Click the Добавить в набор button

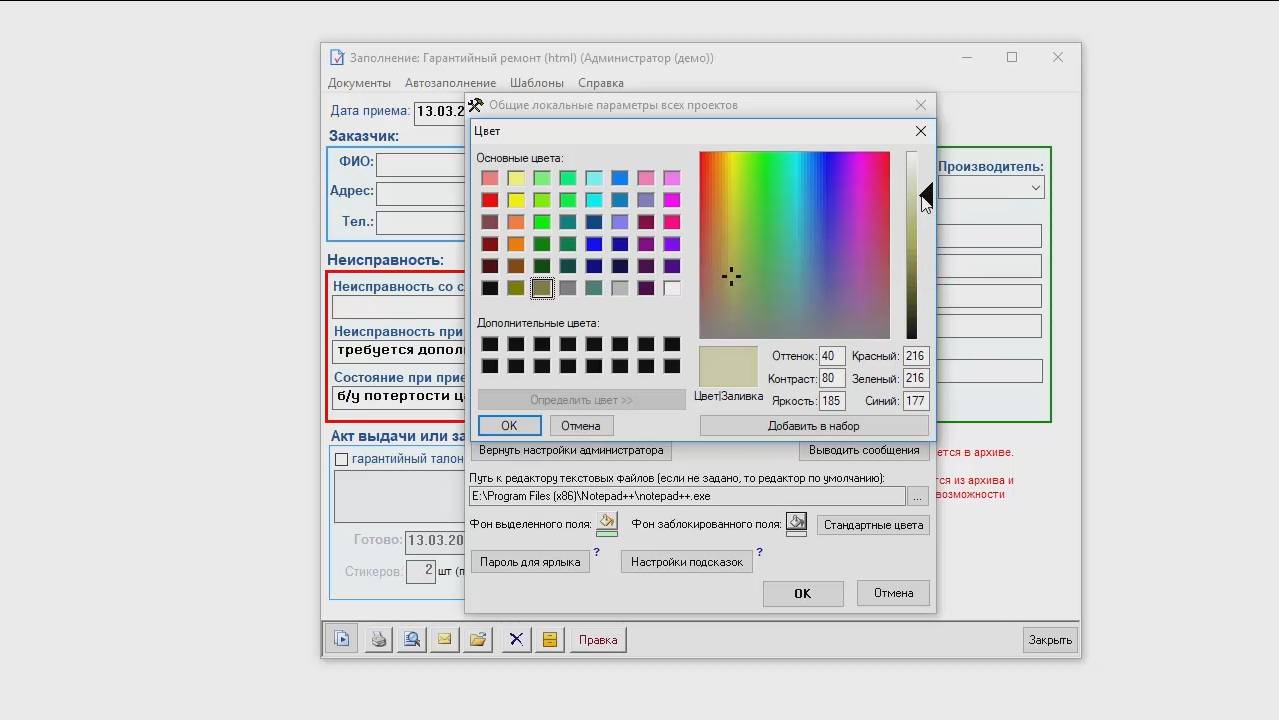(814, 426)
